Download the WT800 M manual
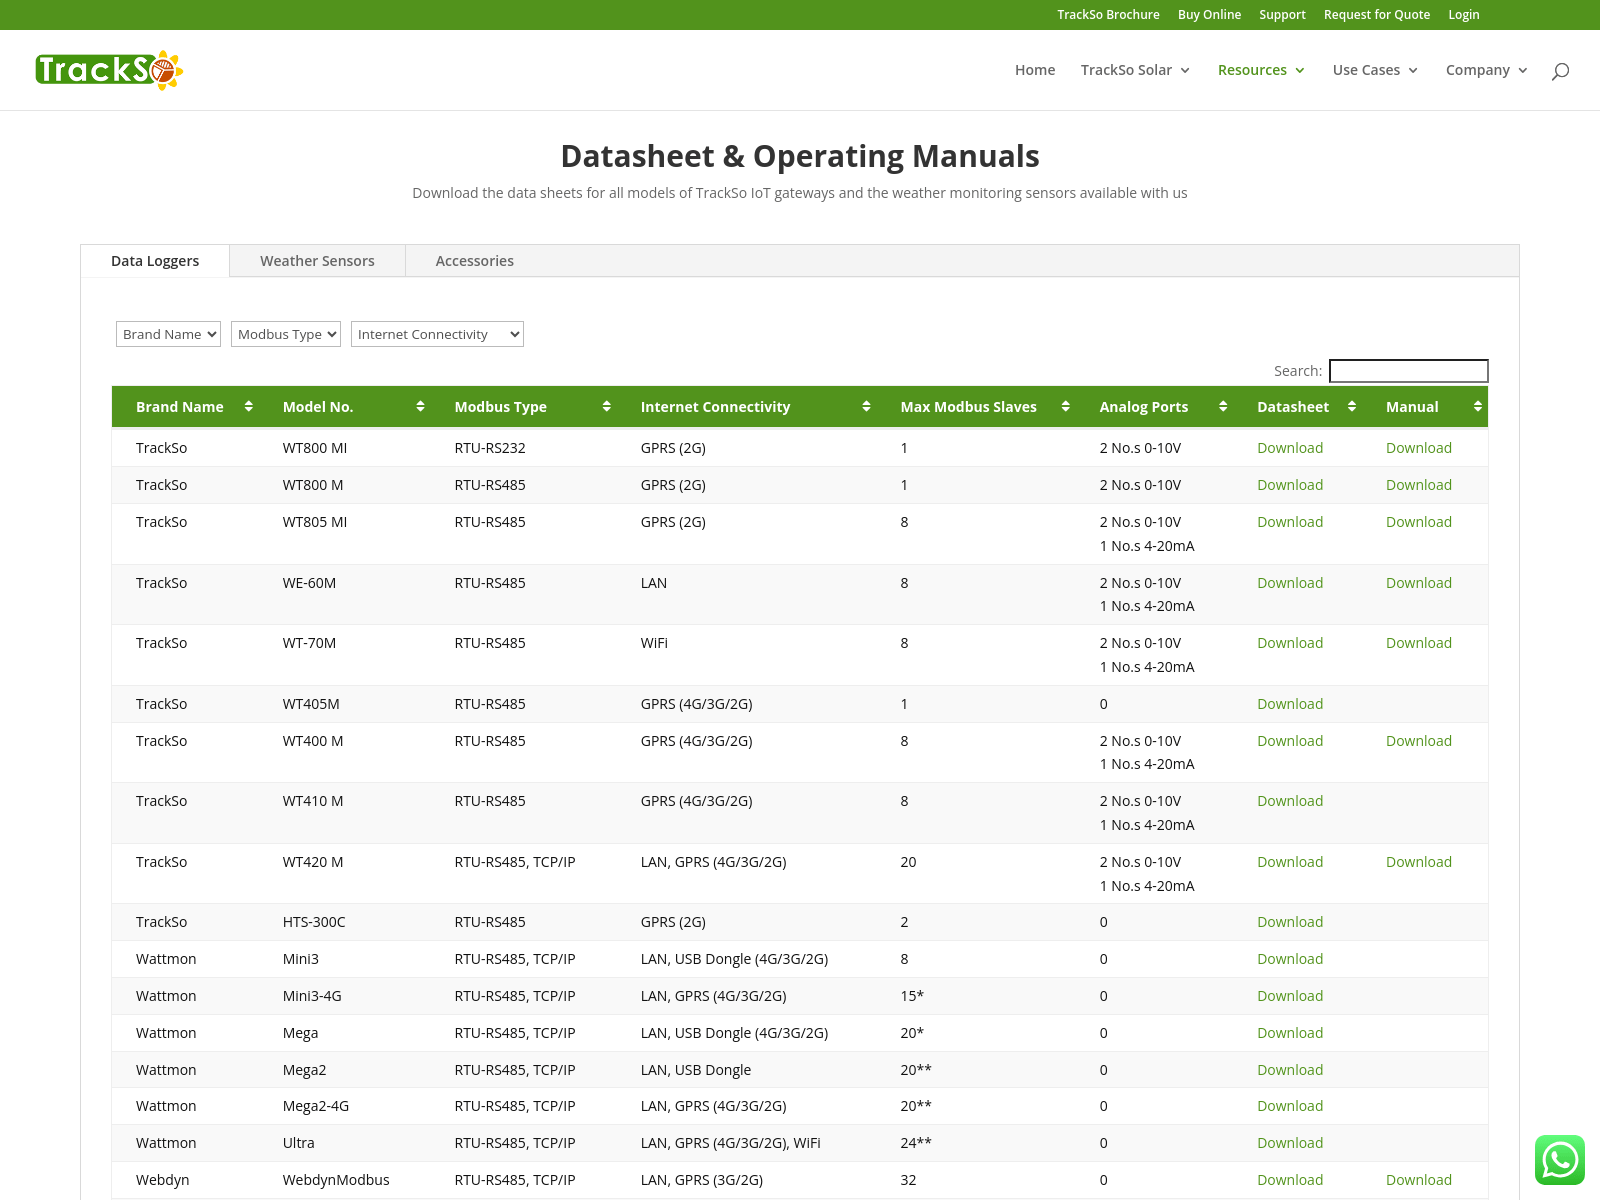The width and height of the screenshot is (1600, 1200). [1418, 485]
